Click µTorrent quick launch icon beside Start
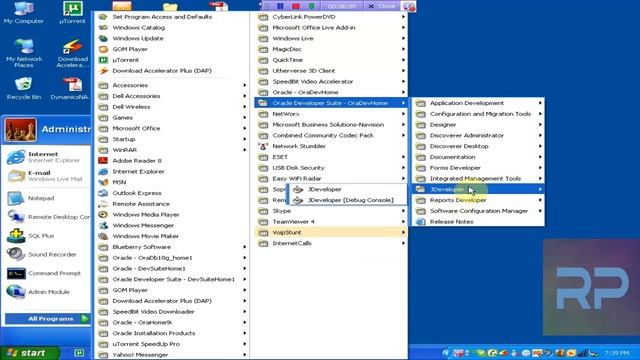The height and width of the screenshot is (360, 640). [x=79, y=353]
